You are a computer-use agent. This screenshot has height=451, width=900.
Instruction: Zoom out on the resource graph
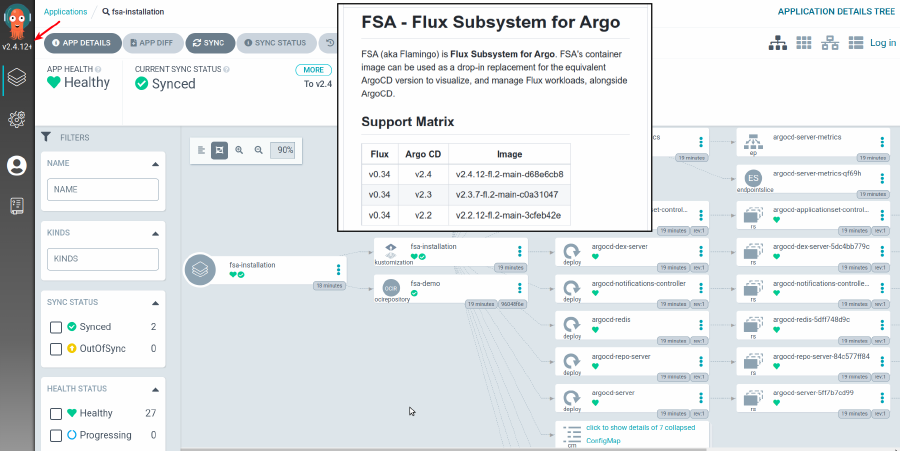click(259, 150)
